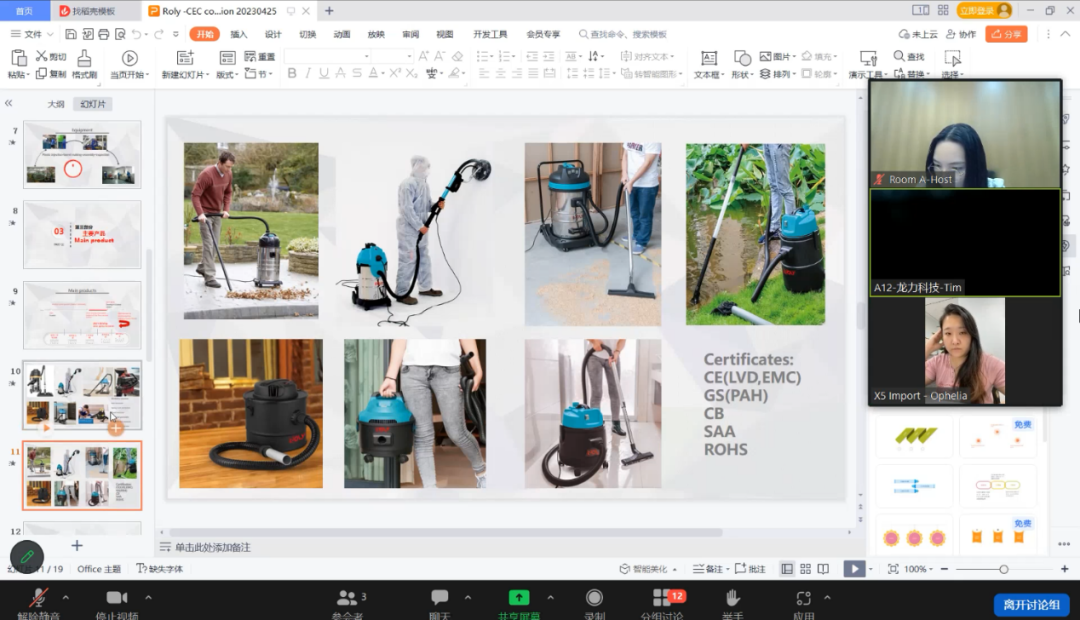Open the font name dropdown
Image resolution: width=1080 pixels, height=620 pixels.
(x=367, y=57)
